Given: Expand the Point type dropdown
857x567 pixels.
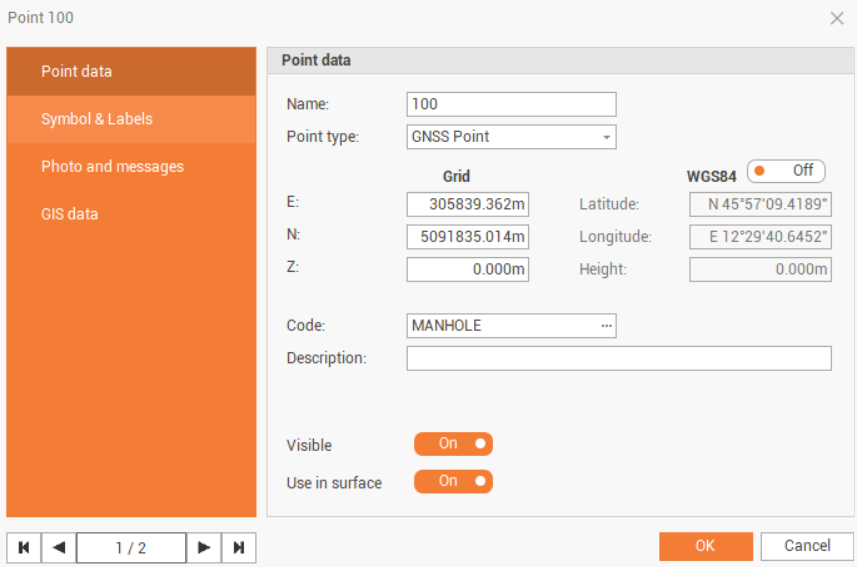Looking at the screenshot, I should click(x=606, y=137).
